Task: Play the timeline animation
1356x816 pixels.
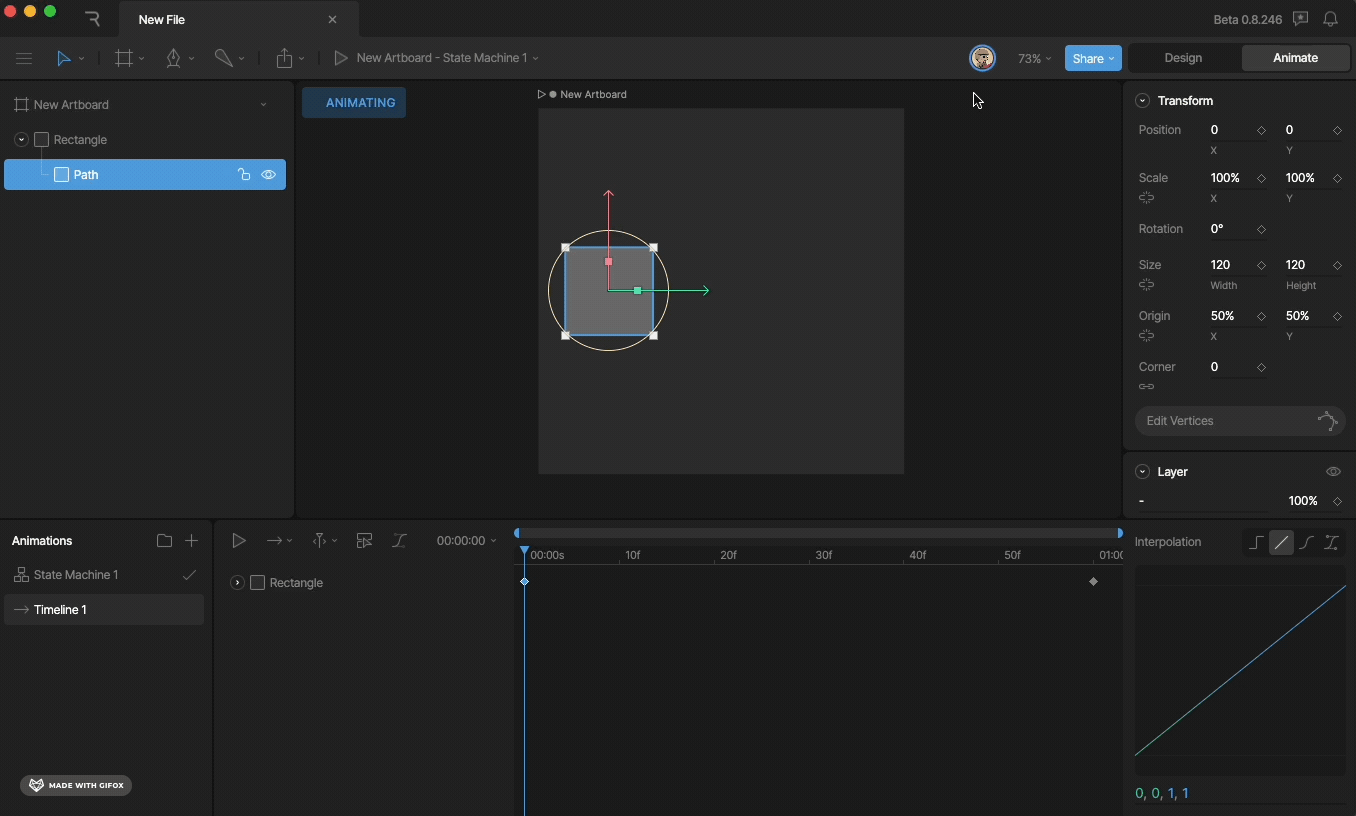Action: [239, 541]
